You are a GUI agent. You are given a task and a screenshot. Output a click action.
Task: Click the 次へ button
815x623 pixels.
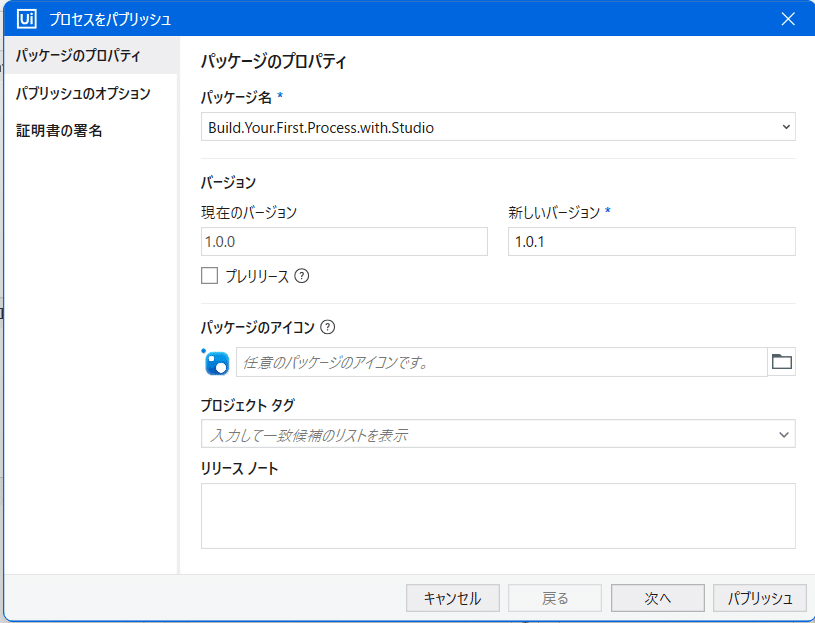point(658,598)
